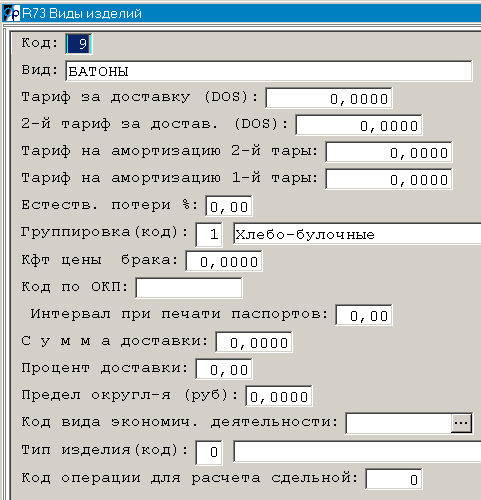
Task: Focus the Тип изделия(код) field with 0
Action: click(x=209, y=452)
